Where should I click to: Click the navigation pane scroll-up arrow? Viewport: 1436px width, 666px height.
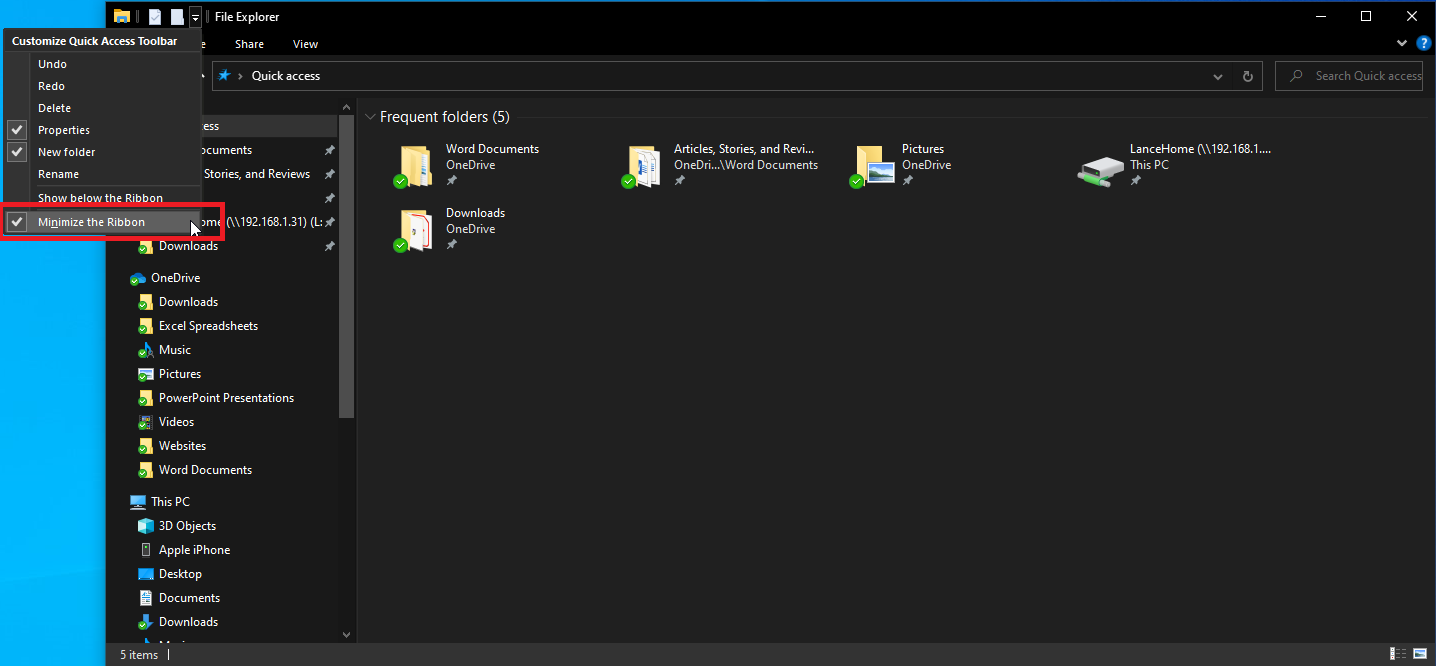[x=347, y=106]
